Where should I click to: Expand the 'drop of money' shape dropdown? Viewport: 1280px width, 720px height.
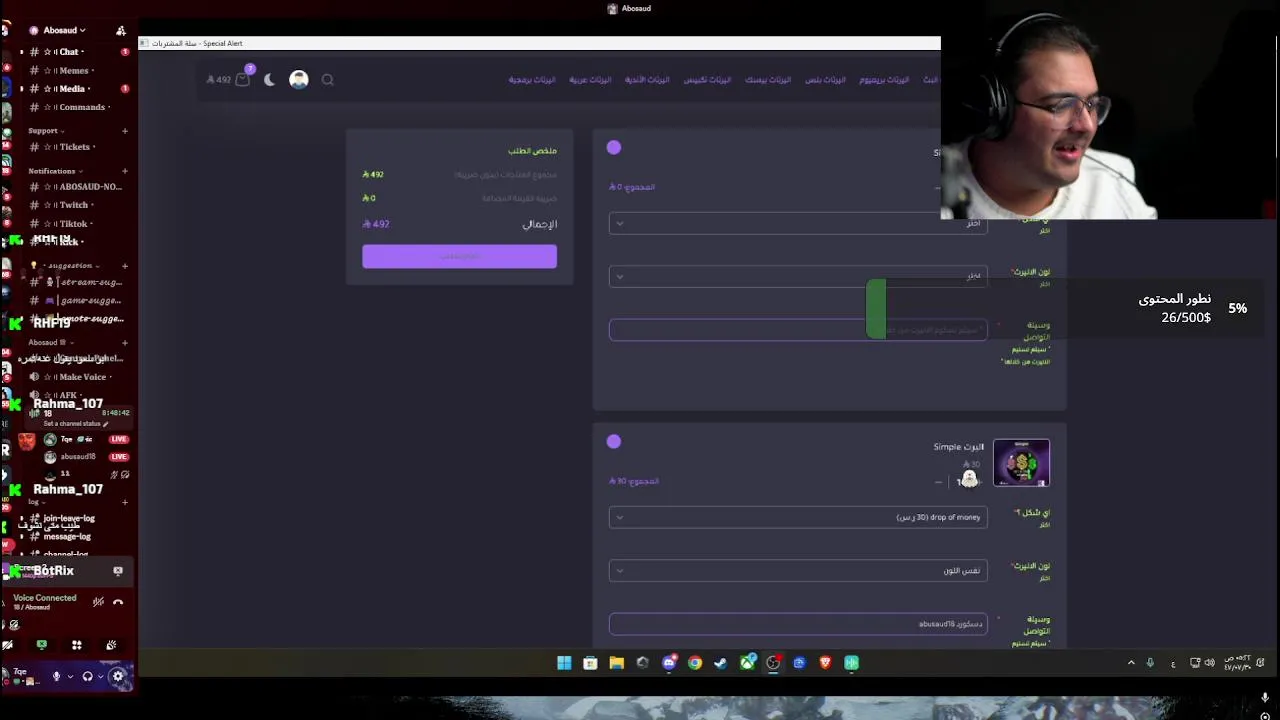(798, 517)
